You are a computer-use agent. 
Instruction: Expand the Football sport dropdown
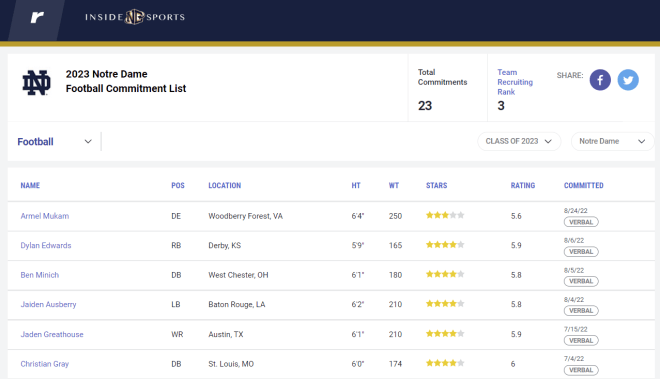(54, 141)
